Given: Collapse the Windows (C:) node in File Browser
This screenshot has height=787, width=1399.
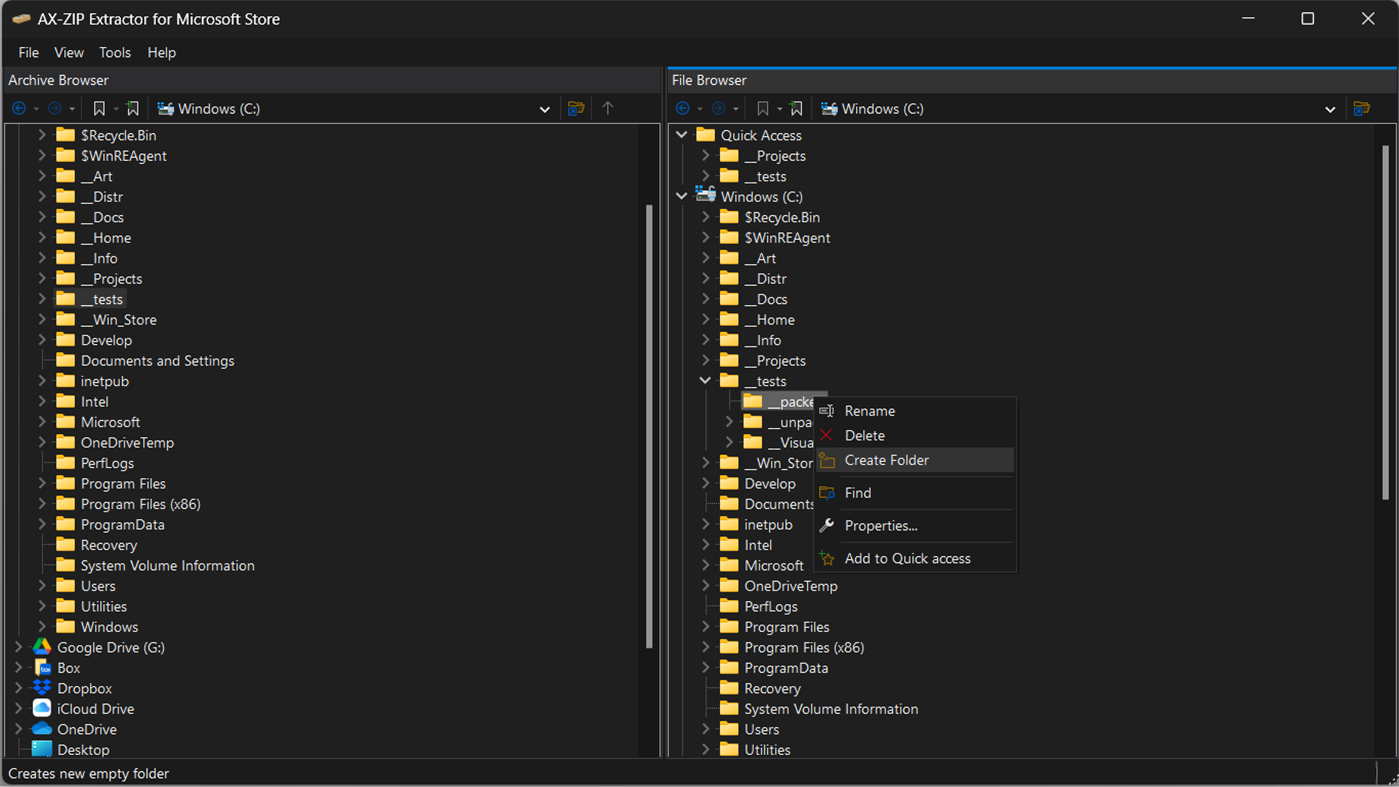Looking at the screenshot, I should tap(682, 196).
